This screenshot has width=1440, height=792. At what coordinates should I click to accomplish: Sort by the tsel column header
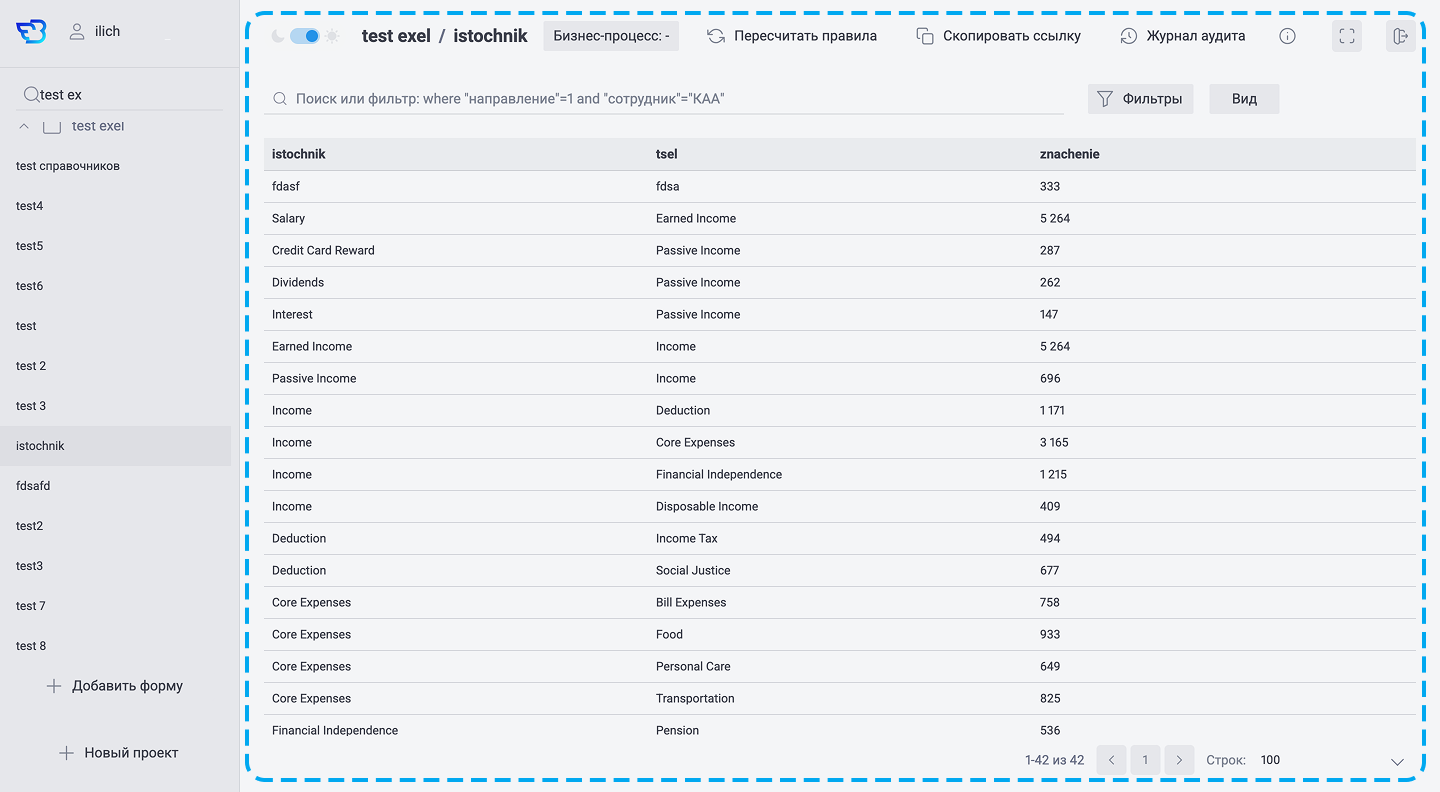[x=667, y=154]
